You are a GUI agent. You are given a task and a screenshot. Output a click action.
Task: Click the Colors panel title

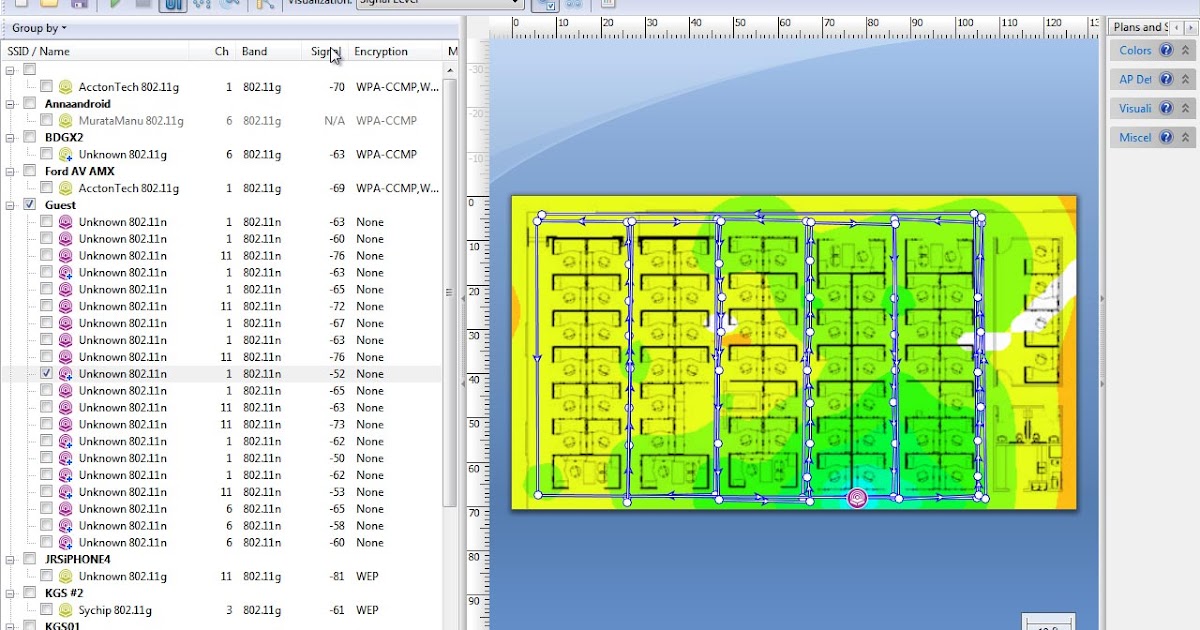pos(1135,51)
